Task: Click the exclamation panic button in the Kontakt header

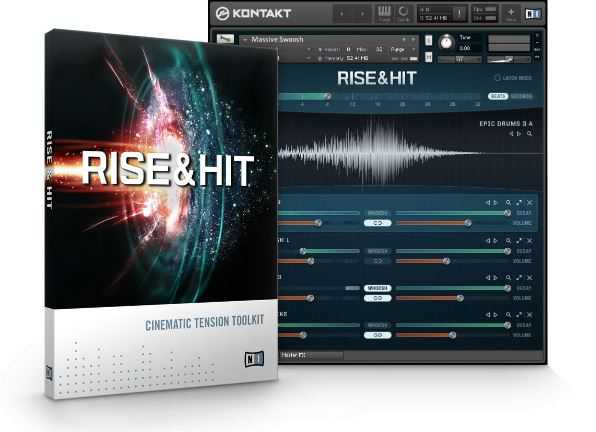Action: tap(459, 13)
